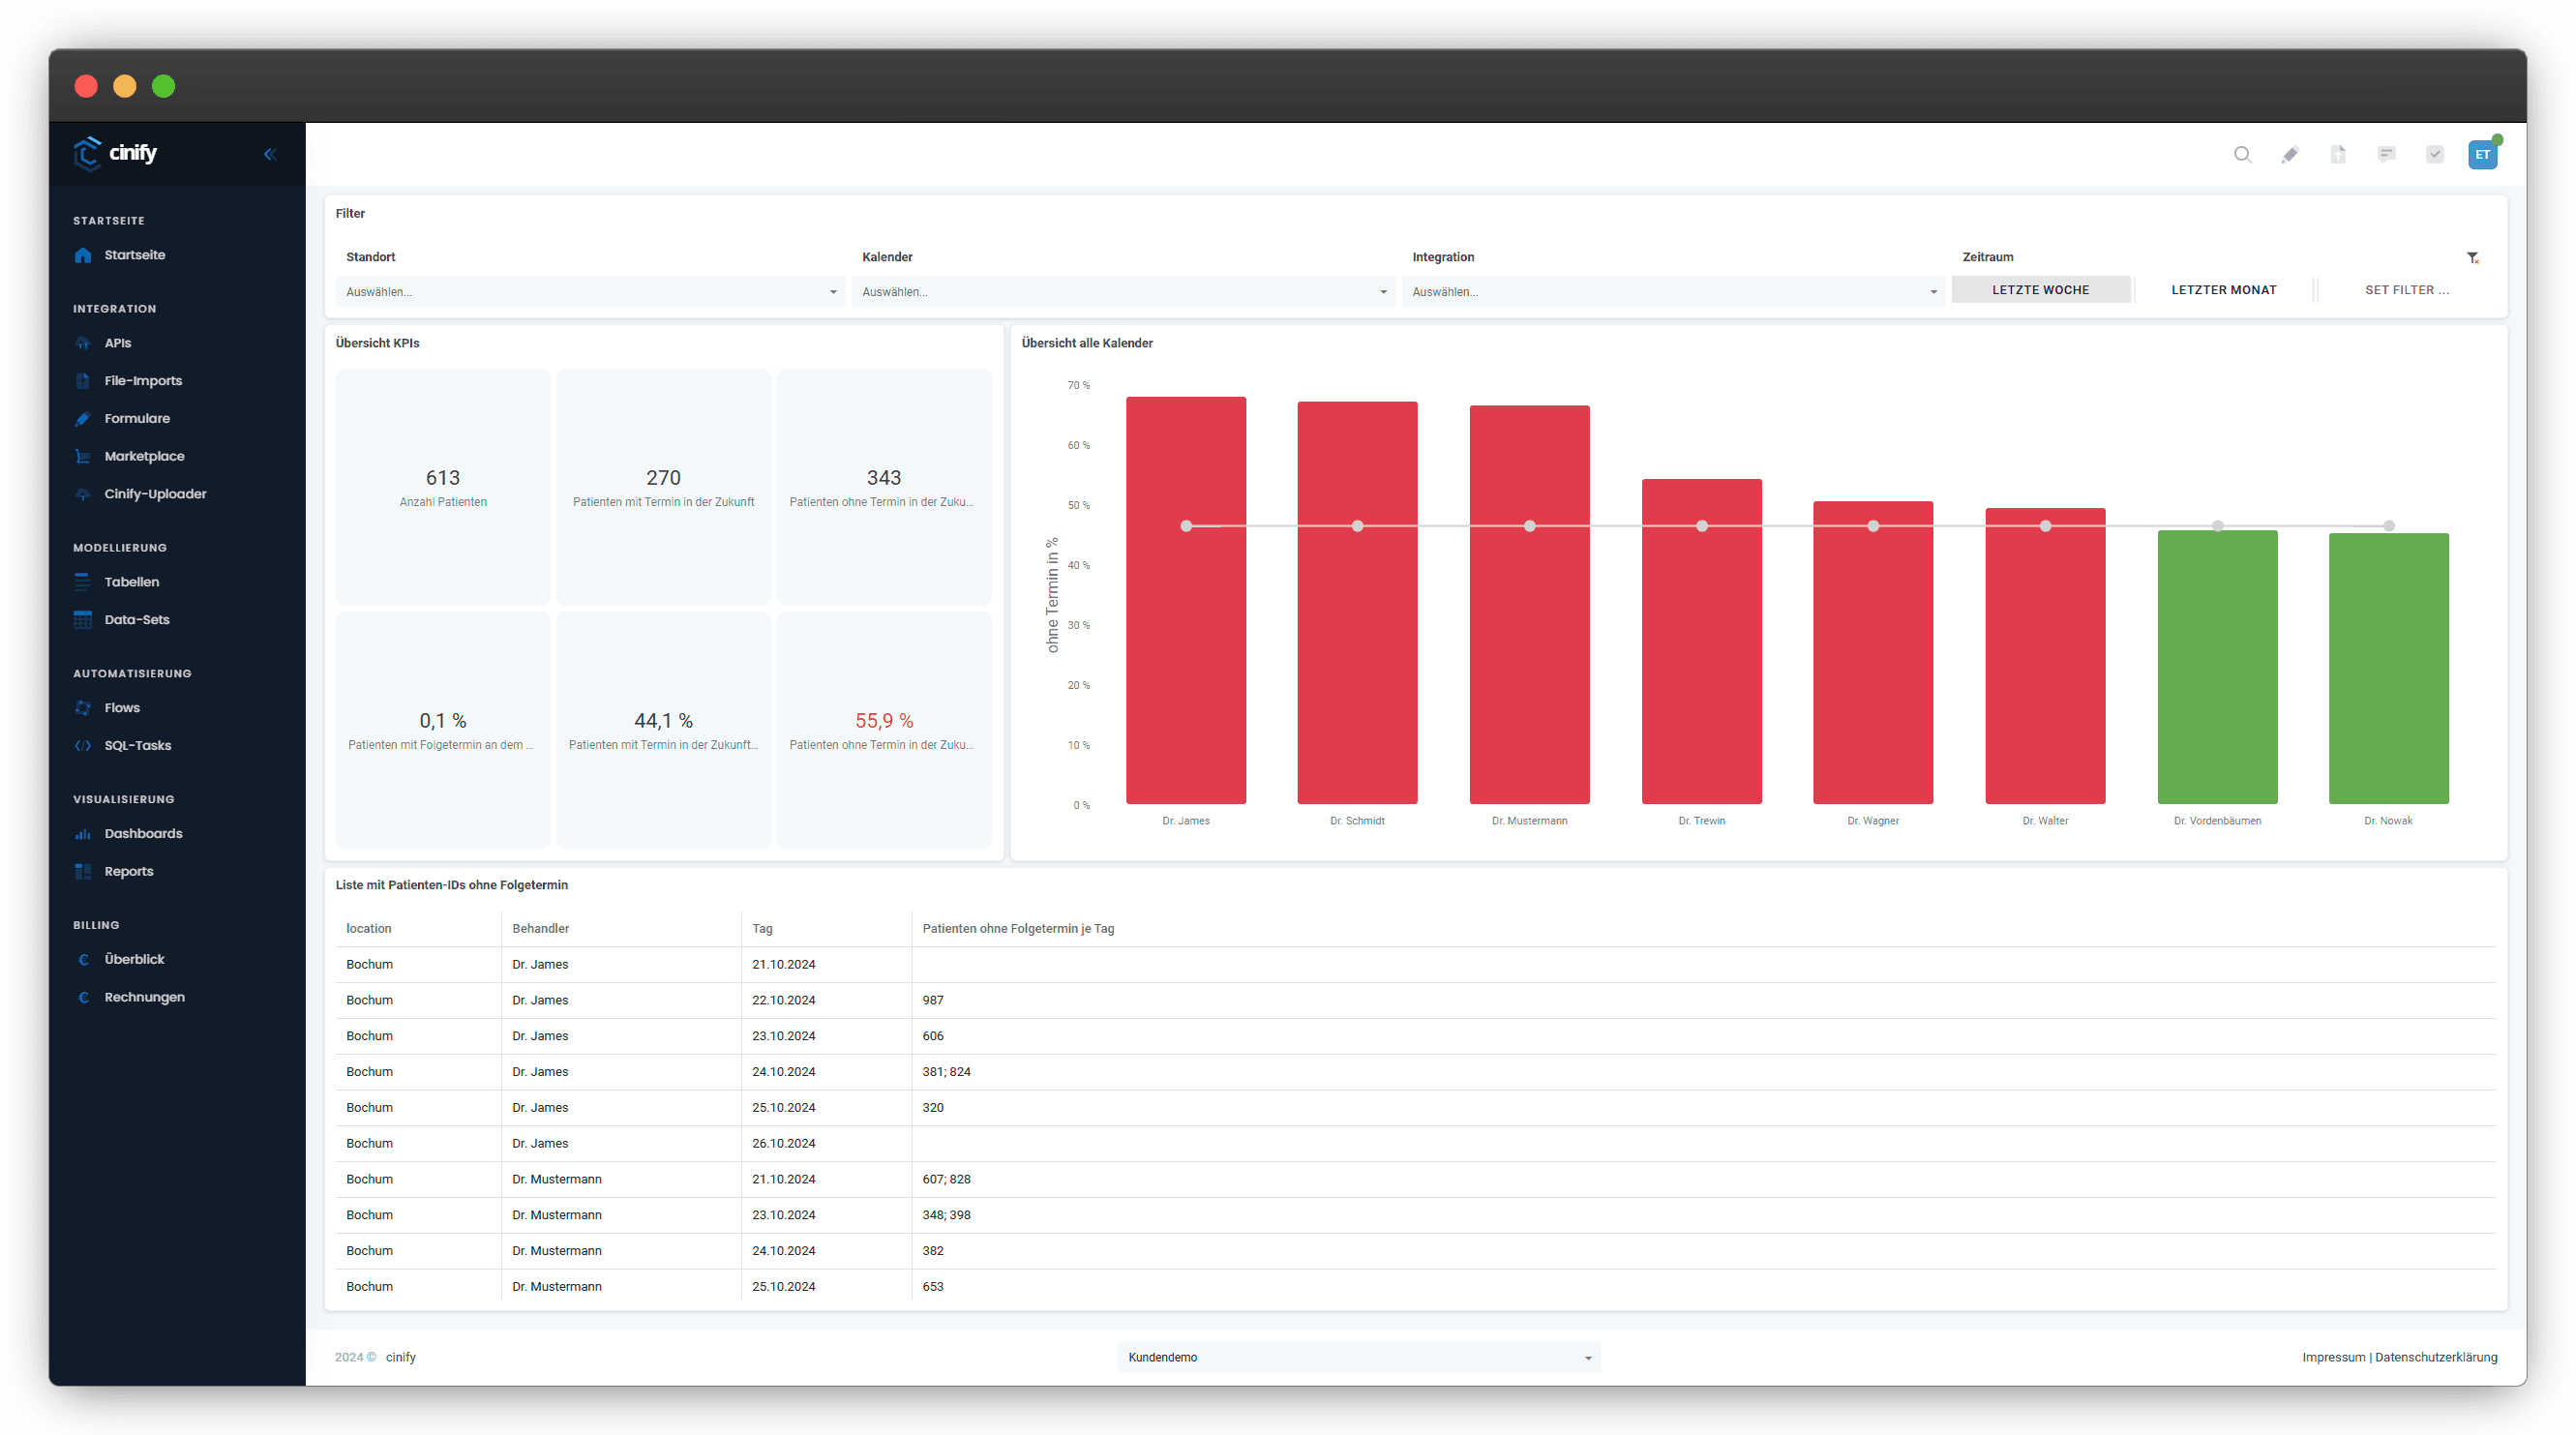Viewport: 2576px width, 1435px height.
Task: Open the Impressum link
Action: (2334, 1357)
